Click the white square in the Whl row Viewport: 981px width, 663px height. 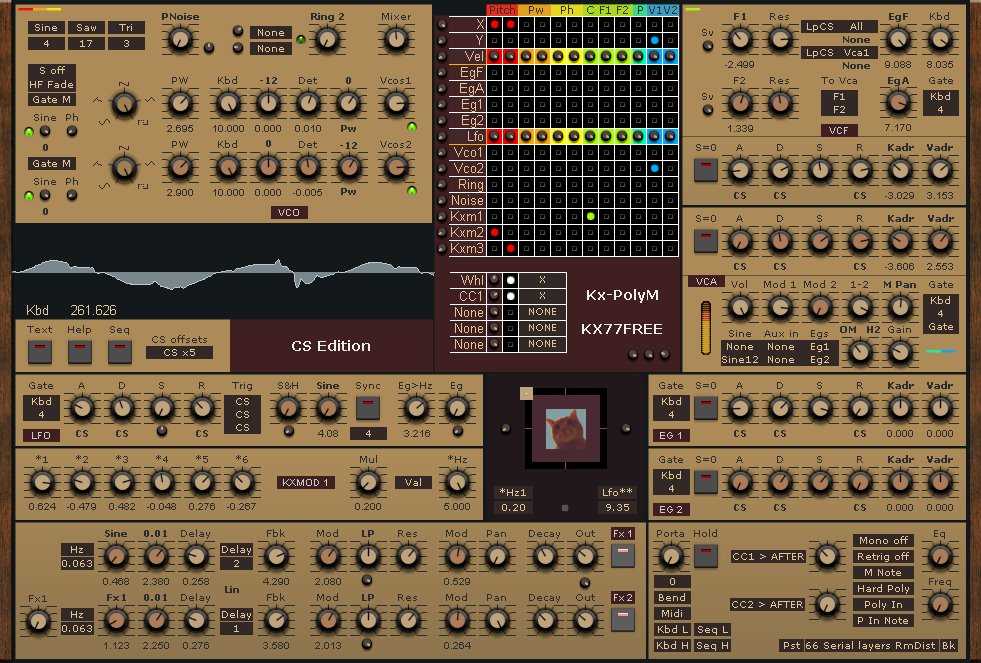tap(511, 280)
